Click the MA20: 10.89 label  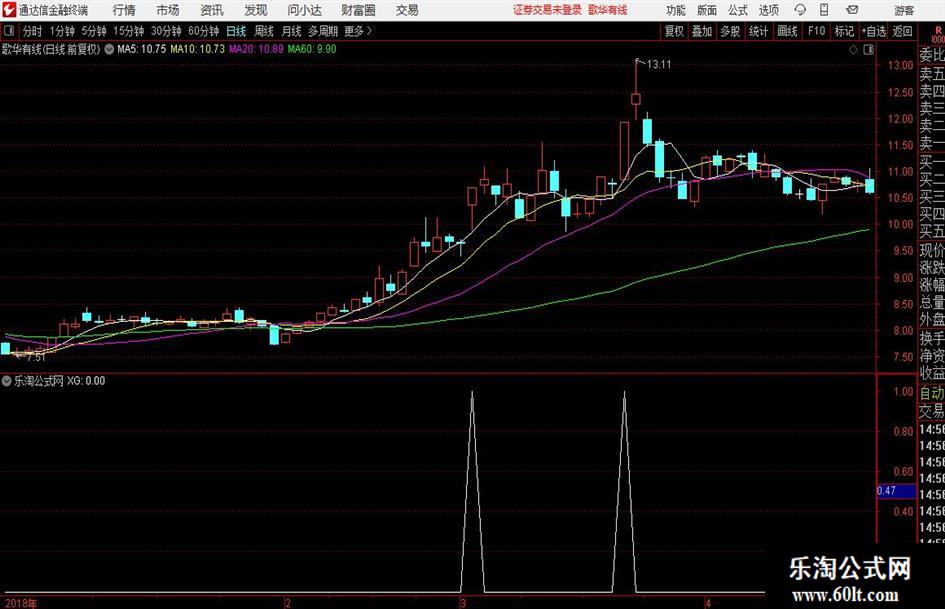click(x=256, y=49)
